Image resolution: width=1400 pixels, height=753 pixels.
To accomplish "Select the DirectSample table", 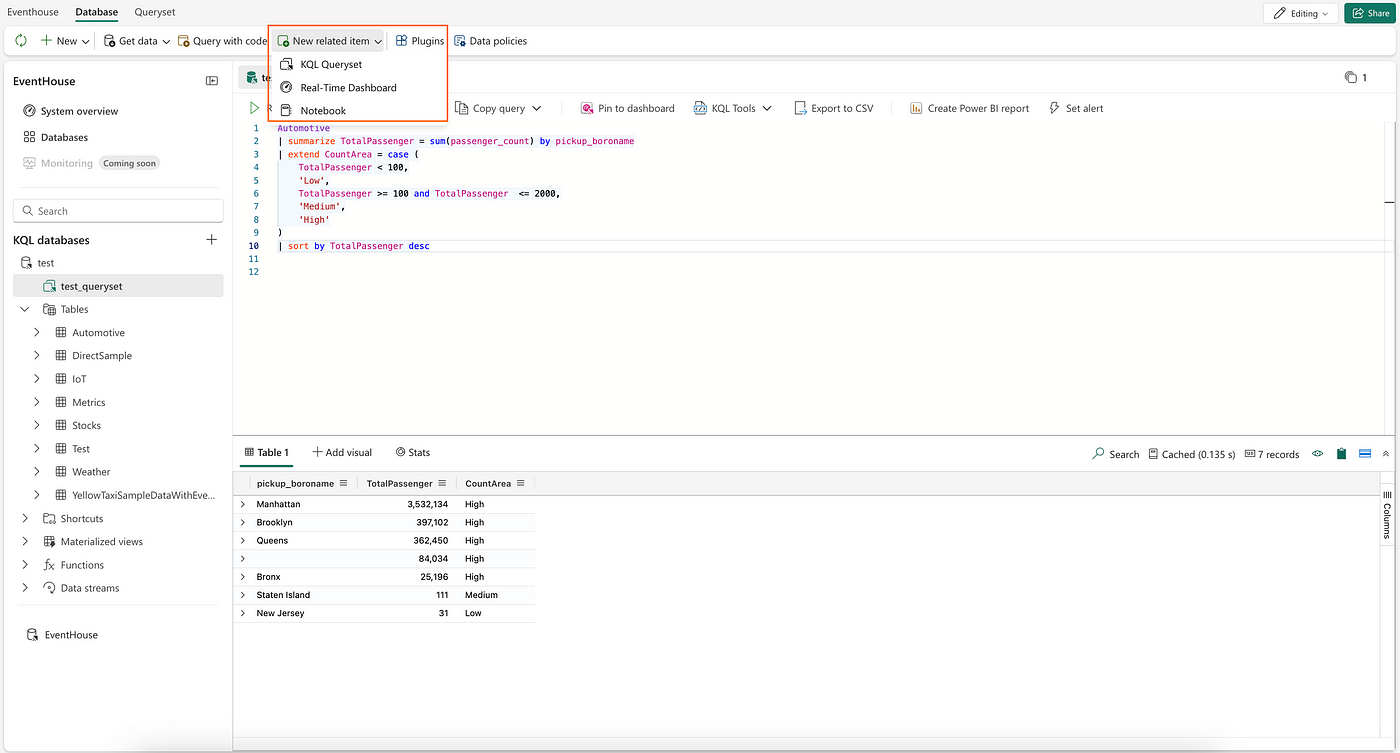I will 102,356.
